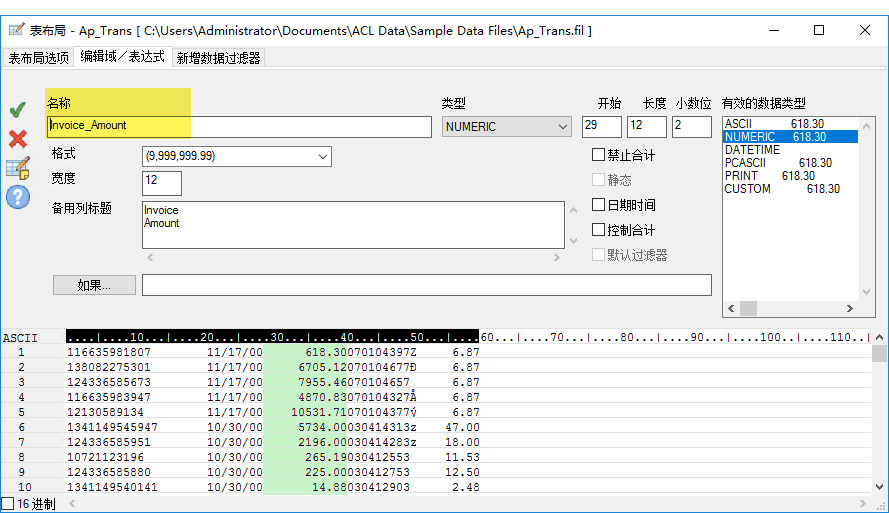Screen dimensions: 889x513
Task: Open help with the blue question icon
Action: pos(18,197)
